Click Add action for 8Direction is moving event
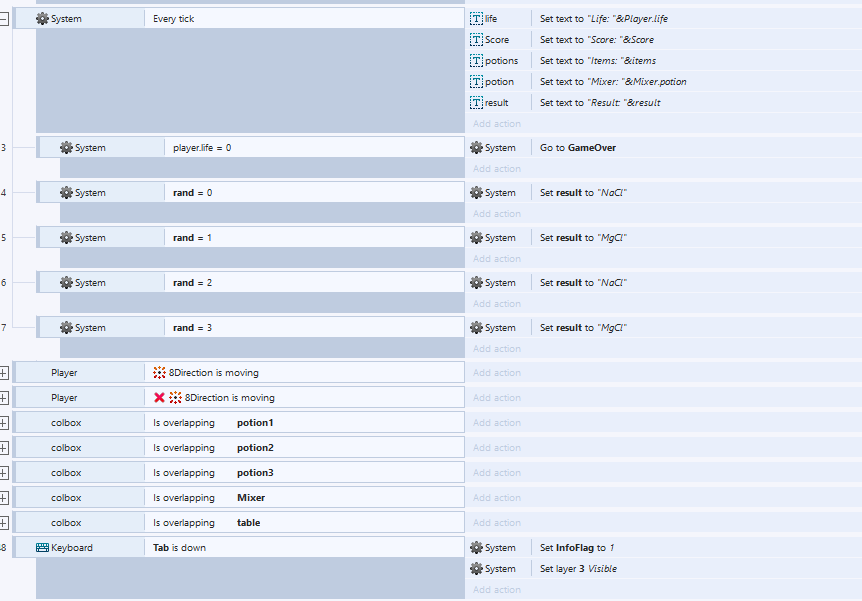This screenshot has height=601, width=862. [x=497, y=373]
